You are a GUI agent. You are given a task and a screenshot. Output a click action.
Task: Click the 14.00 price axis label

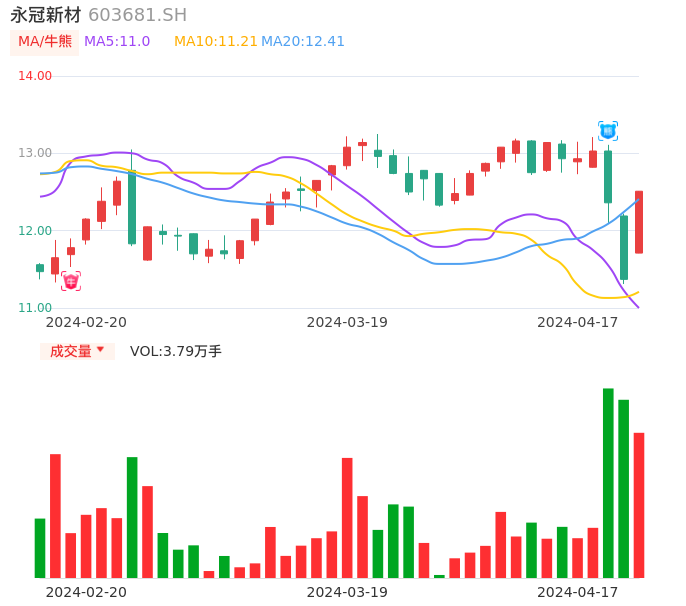(x=35, y=76)
